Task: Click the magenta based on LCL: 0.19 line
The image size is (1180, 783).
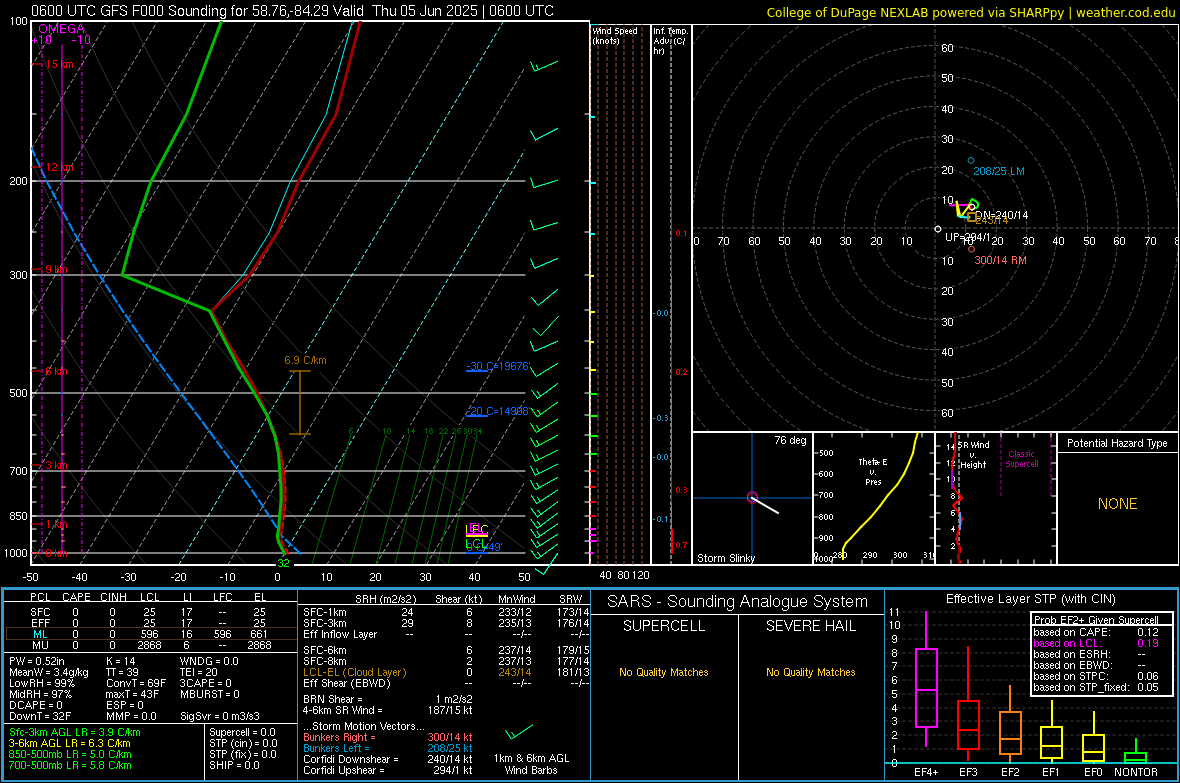Action: pos(1095,643)
